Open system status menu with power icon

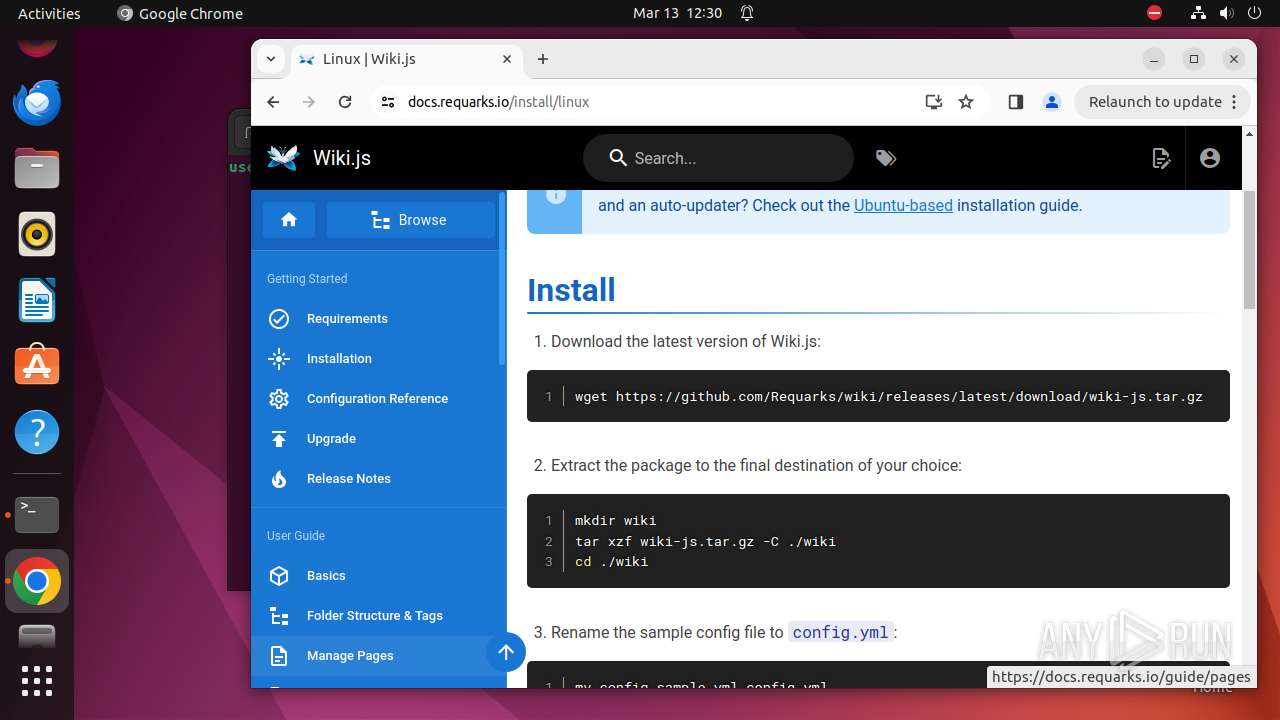(1226, 13)
